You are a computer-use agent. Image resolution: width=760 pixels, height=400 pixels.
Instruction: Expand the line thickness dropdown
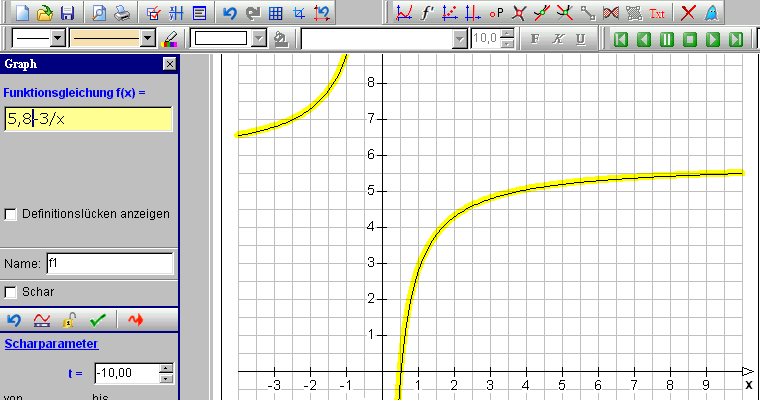tap(149, 39)
